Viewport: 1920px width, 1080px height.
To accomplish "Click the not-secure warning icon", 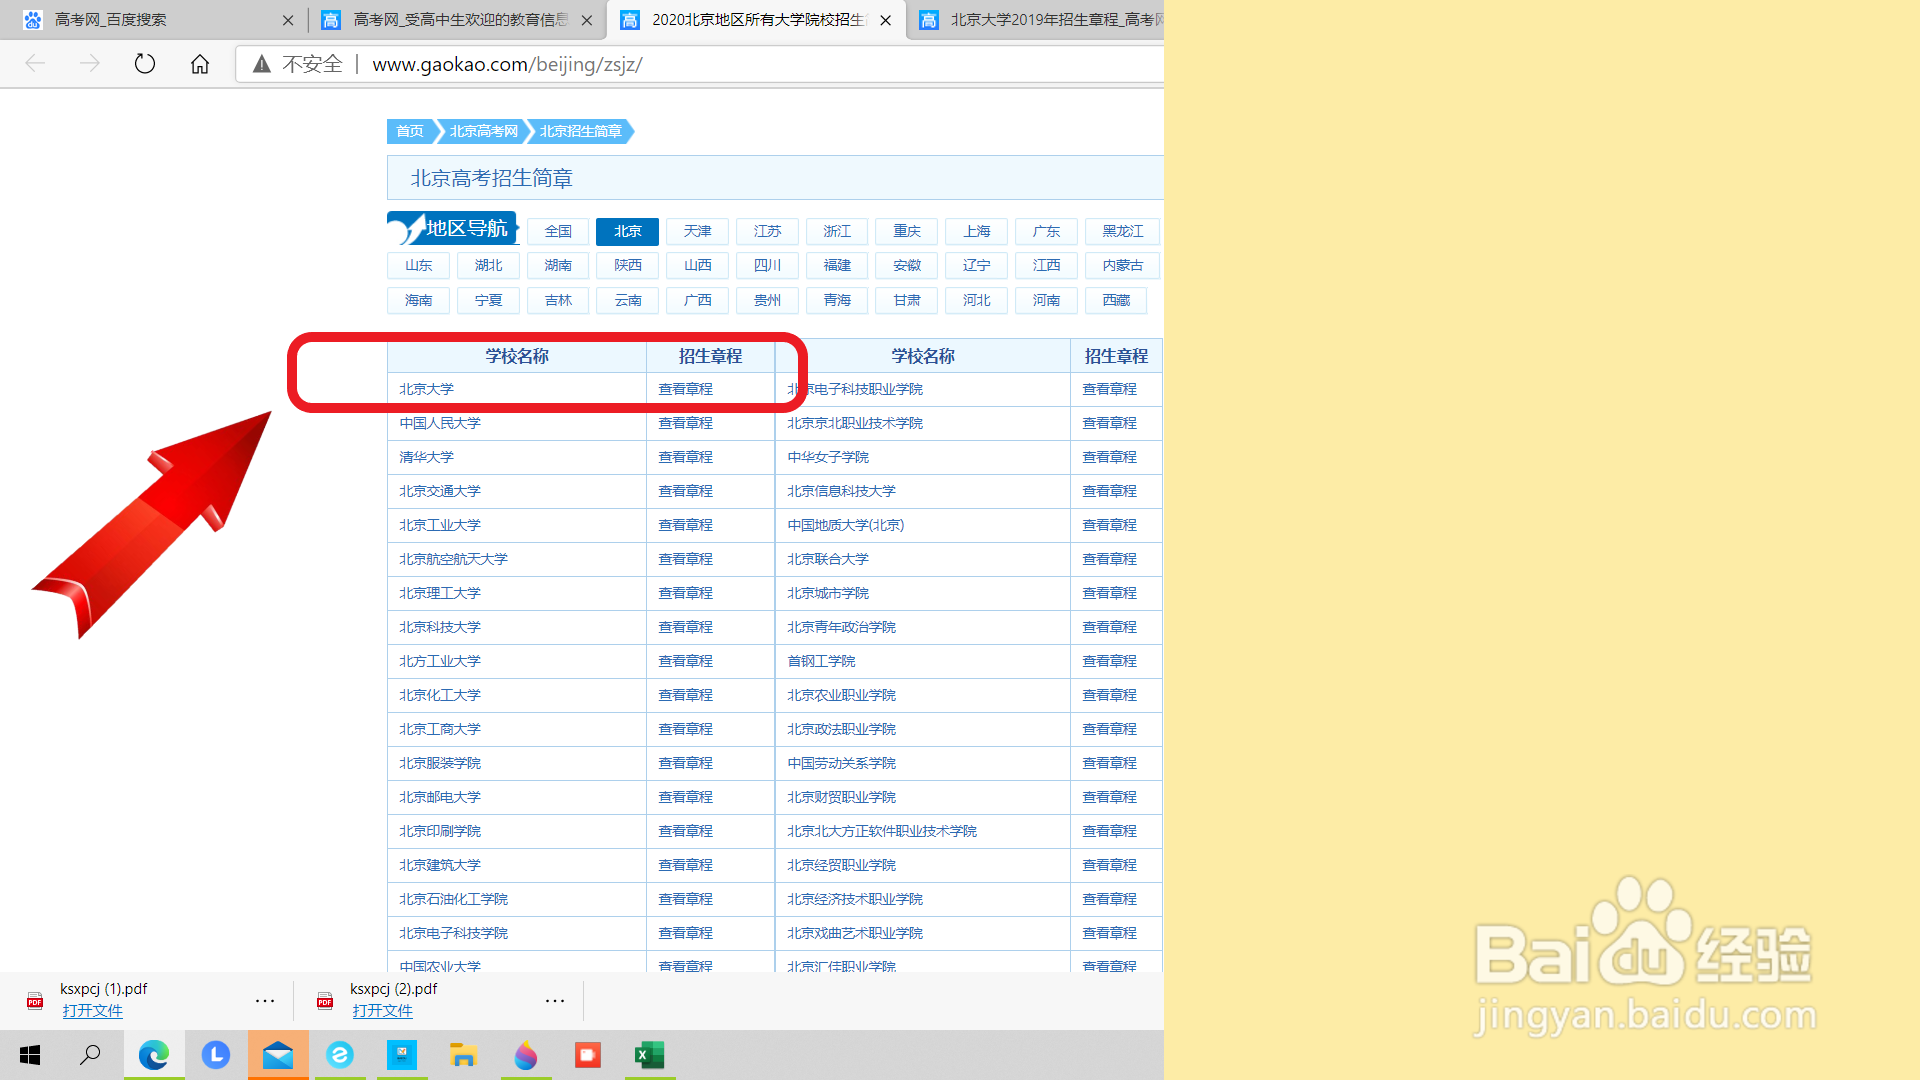I will tap(262, 64).
